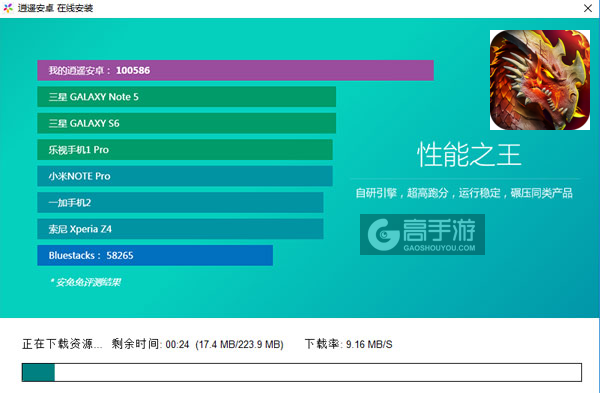The height and width of the screenshot is (393, 600).
Task: Close the installer window
Action: pyautogui.click(x=588, y=8)
